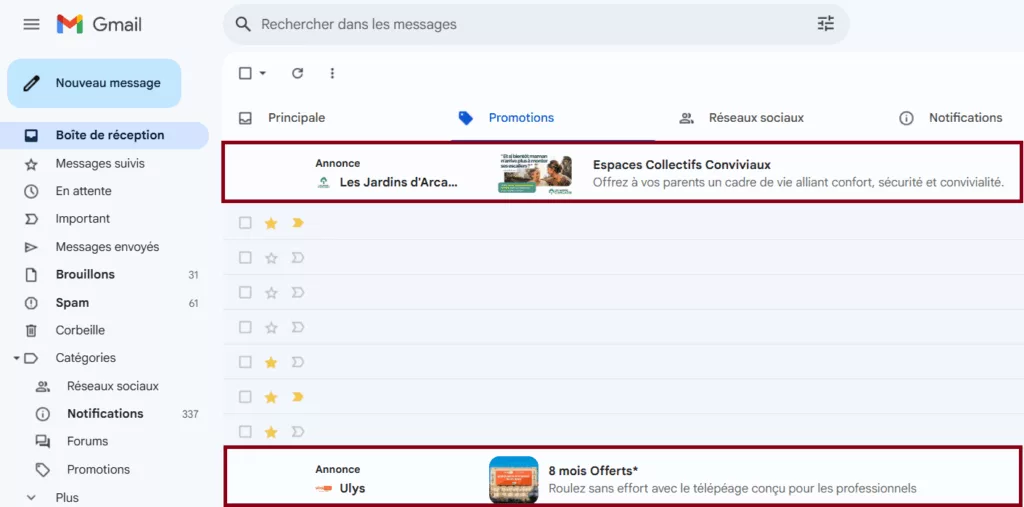Click the magnifier search icon
This screenshot has width=1024, height=507.
(243, 25)
